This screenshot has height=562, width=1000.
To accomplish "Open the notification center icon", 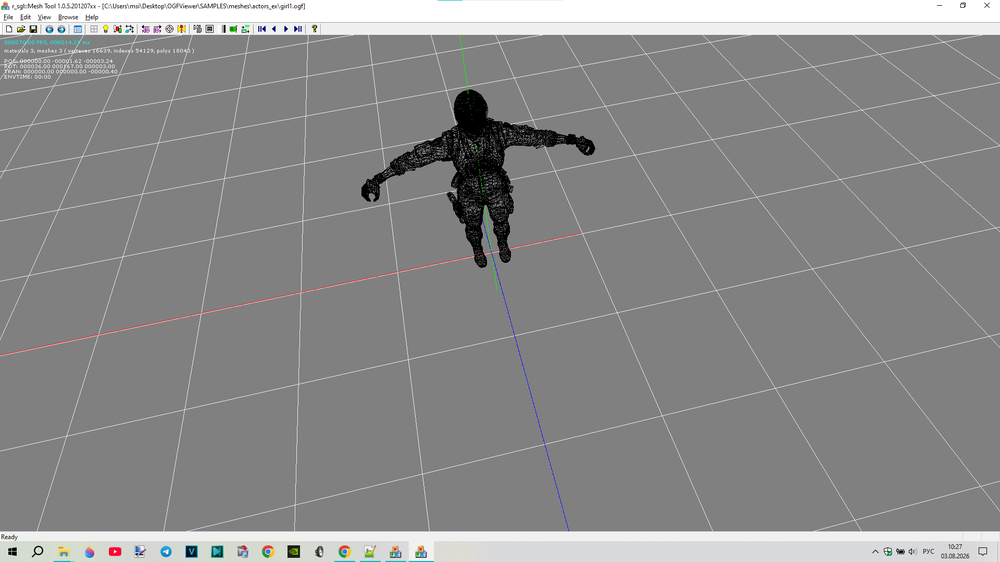I will point(983,552).
